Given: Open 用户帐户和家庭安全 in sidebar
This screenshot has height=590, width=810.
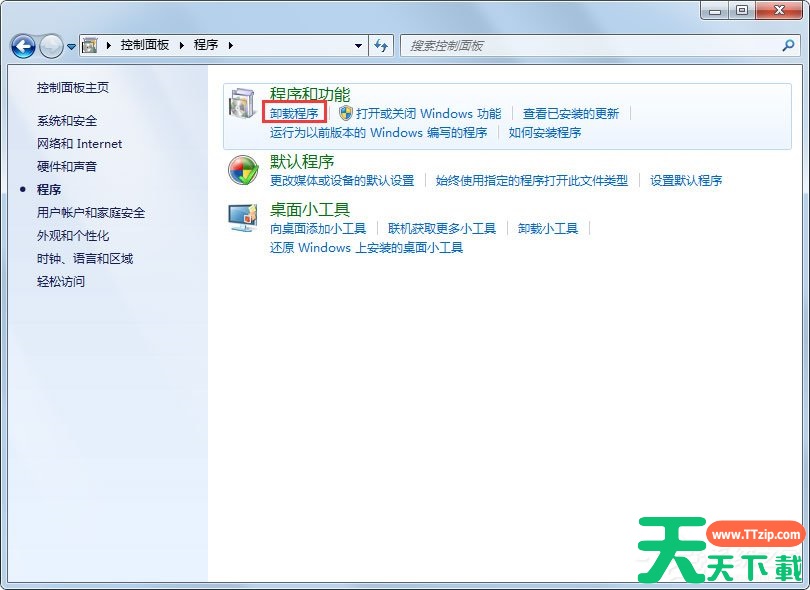Looking at the screenshot, I should pos(91,212).
